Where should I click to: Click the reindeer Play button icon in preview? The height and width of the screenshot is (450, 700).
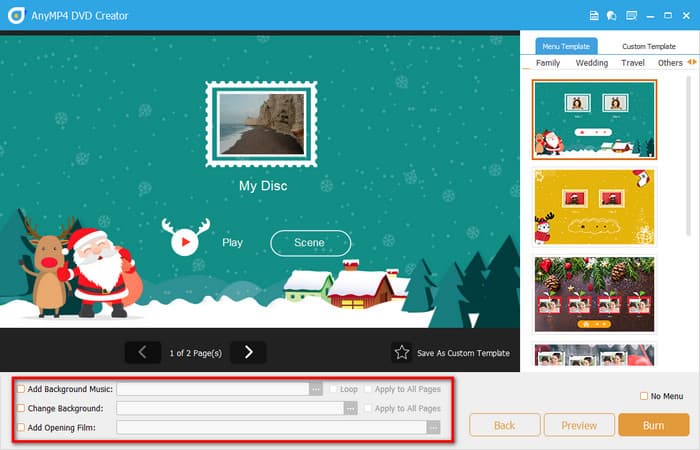[x=185, y=242]
